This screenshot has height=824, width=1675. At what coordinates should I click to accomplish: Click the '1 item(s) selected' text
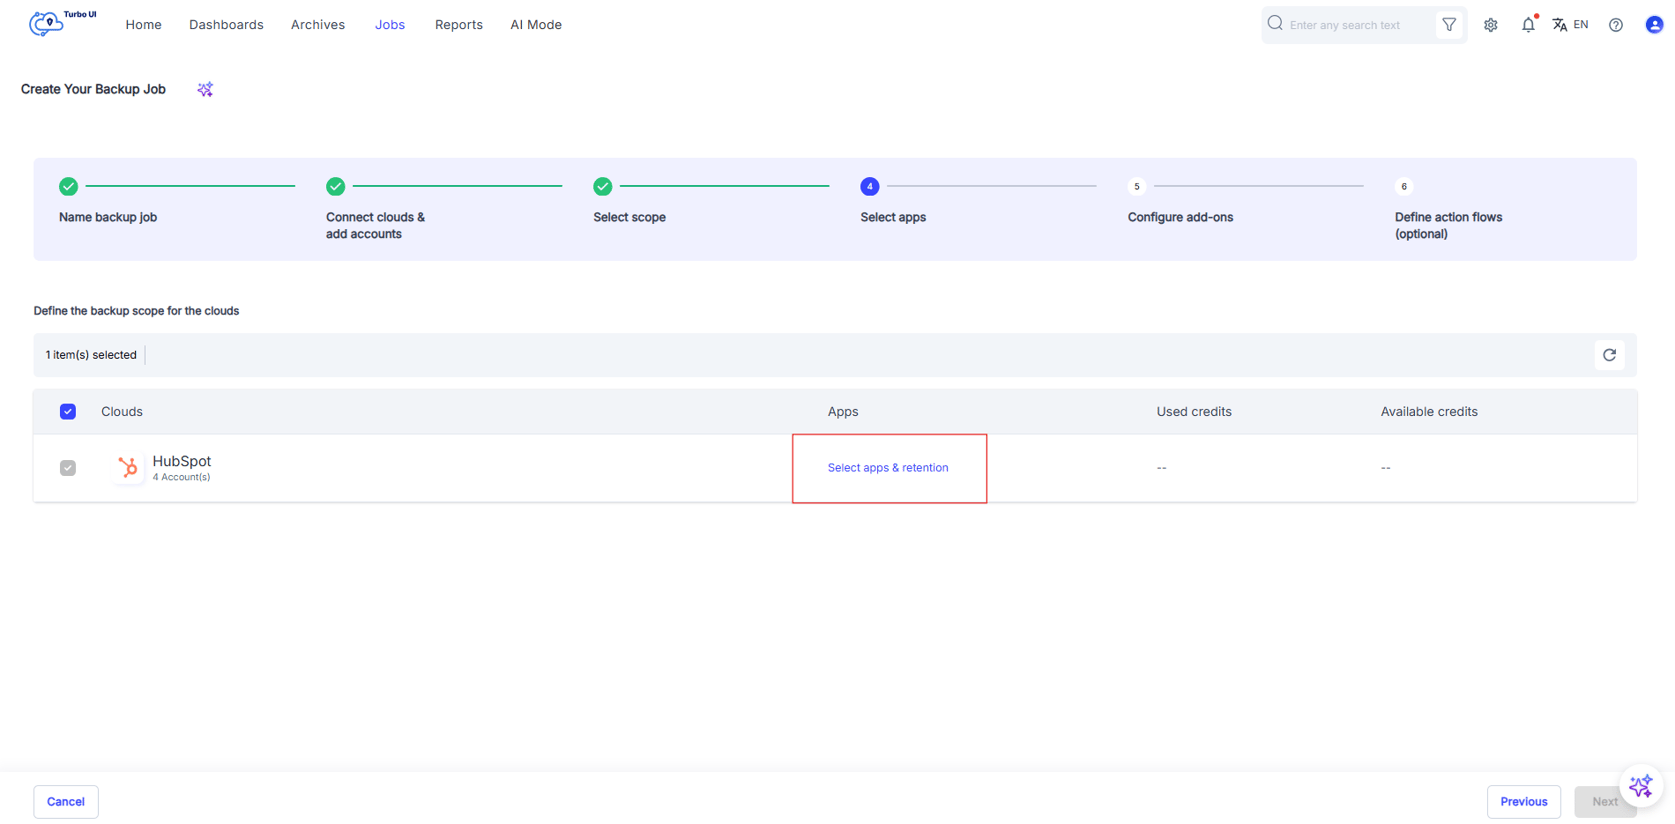click(91, 355)
